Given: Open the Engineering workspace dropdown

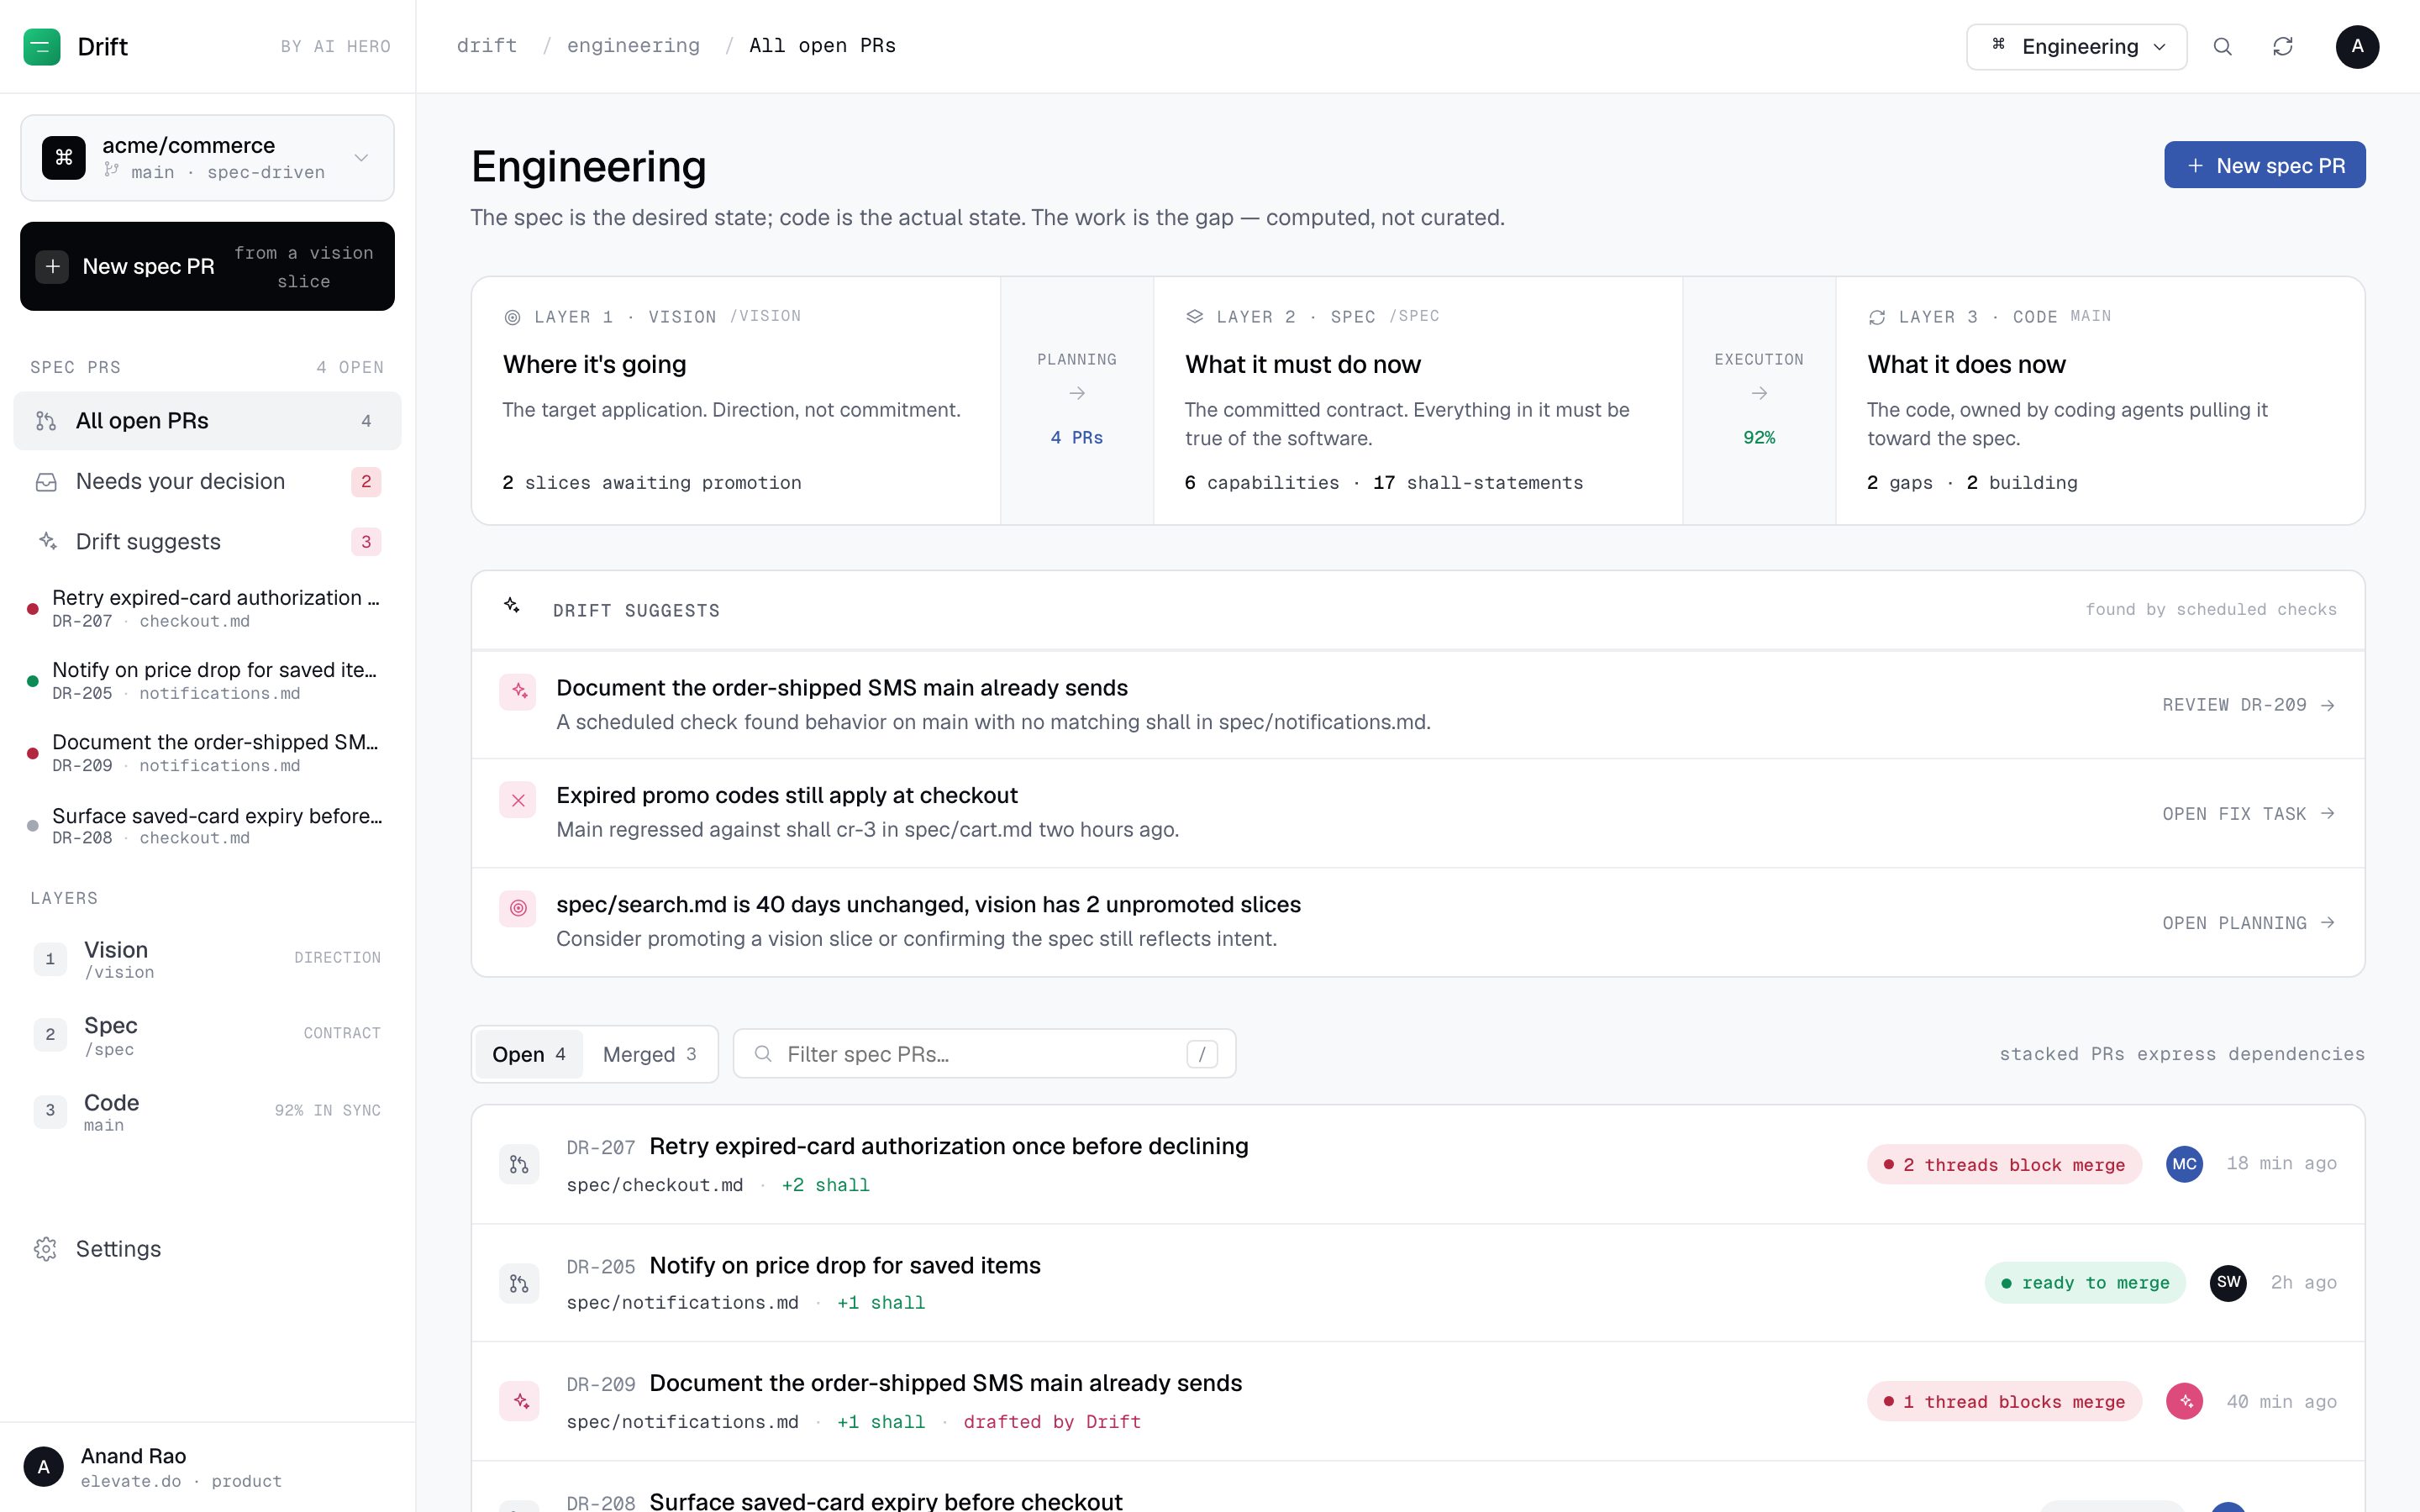Looking at the screenshot, I should [x=2076, y=46].
